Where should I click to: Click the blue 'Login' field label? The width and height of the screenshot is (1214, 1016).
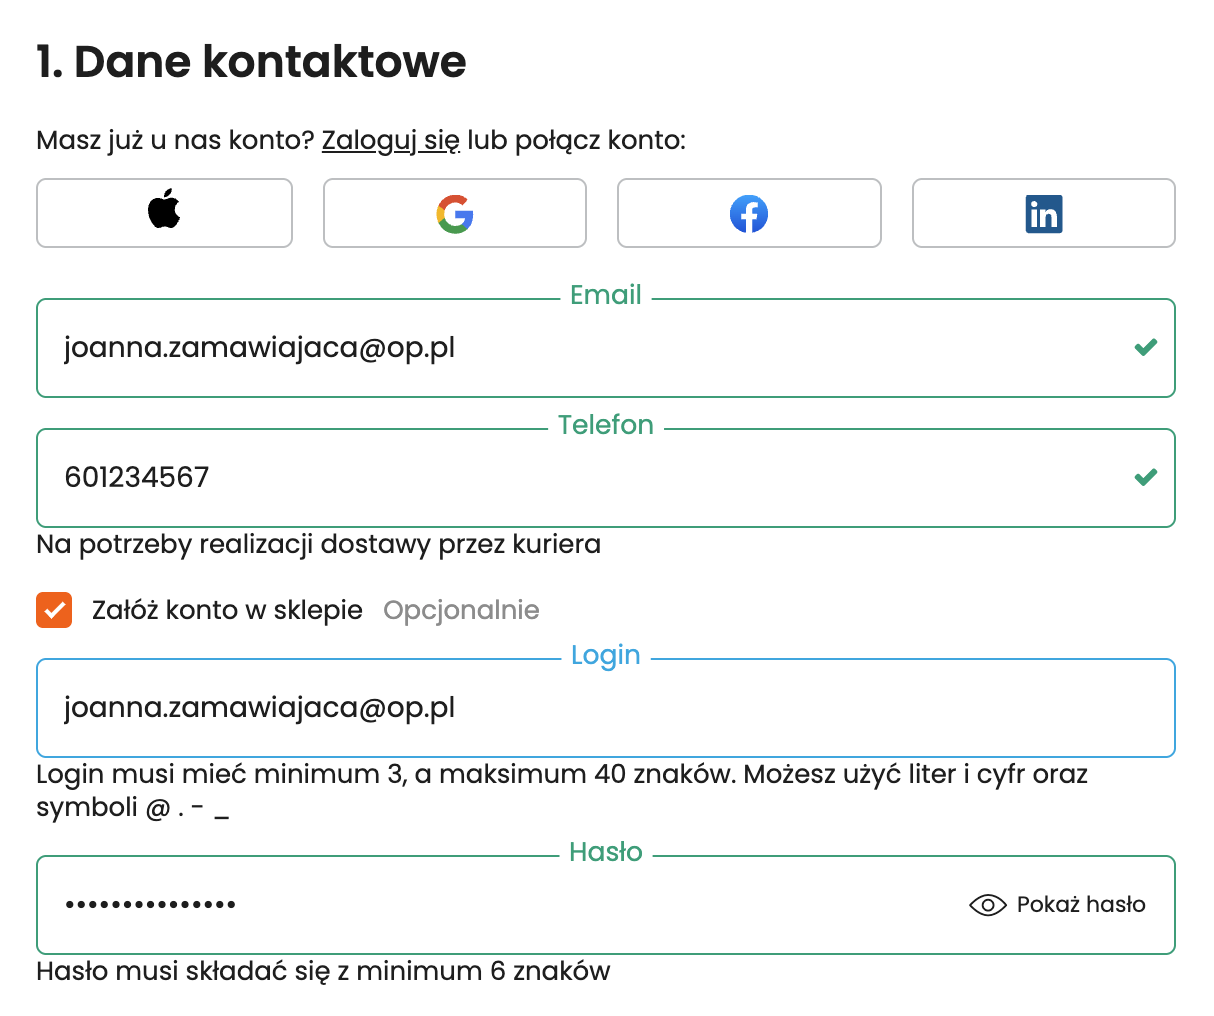pos(606,655)
